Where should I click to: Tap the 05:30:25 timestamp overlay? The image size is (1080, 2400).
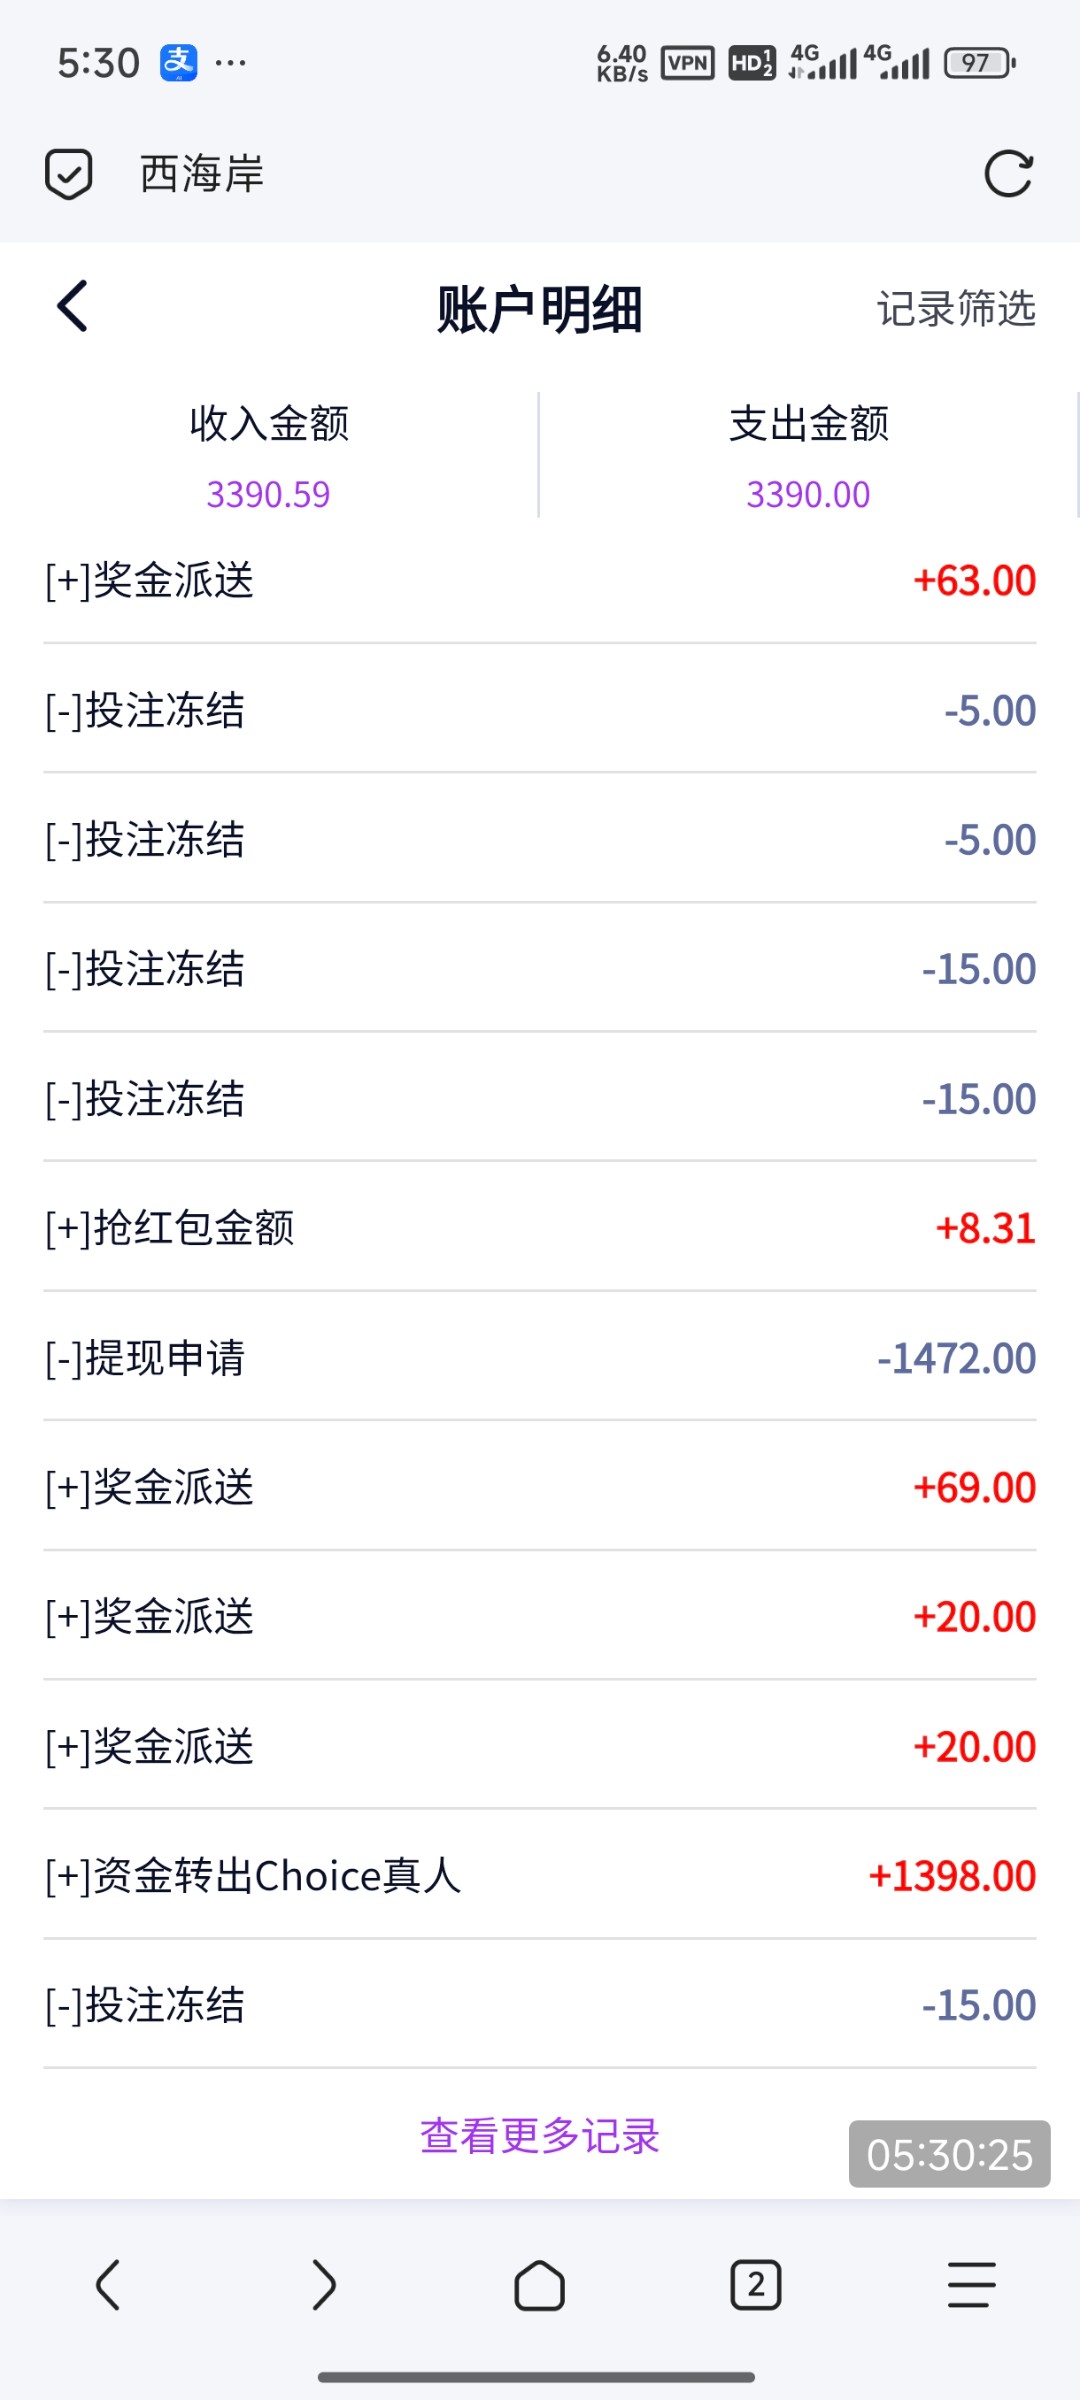coord(950,2154)
